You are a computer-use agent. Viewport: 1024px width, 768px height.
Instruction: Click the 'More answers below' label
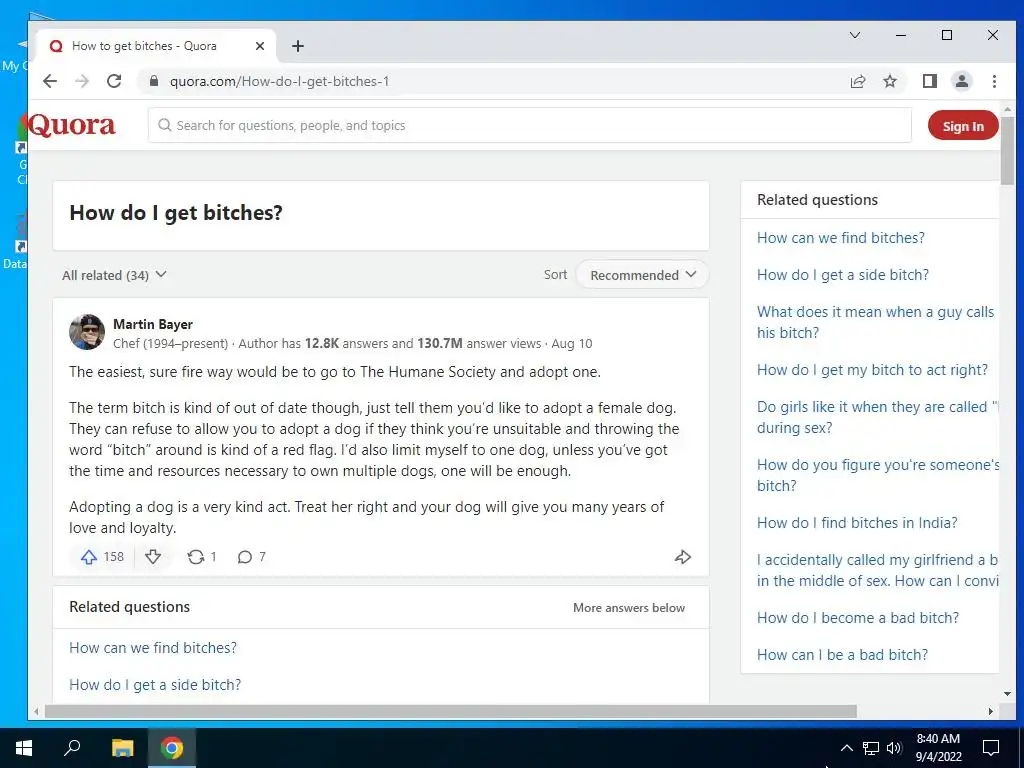pyautogui.click(x=629, y=608)
